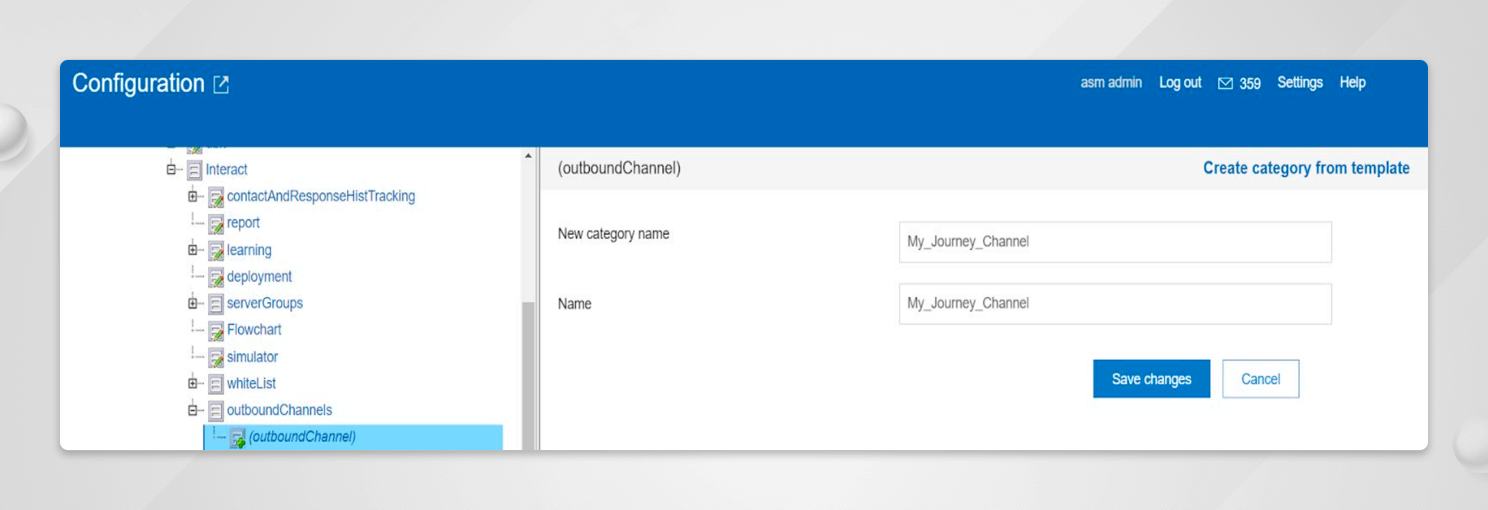Focus the Name input field
This screenshot has width=1488, height=510.
1115,304
